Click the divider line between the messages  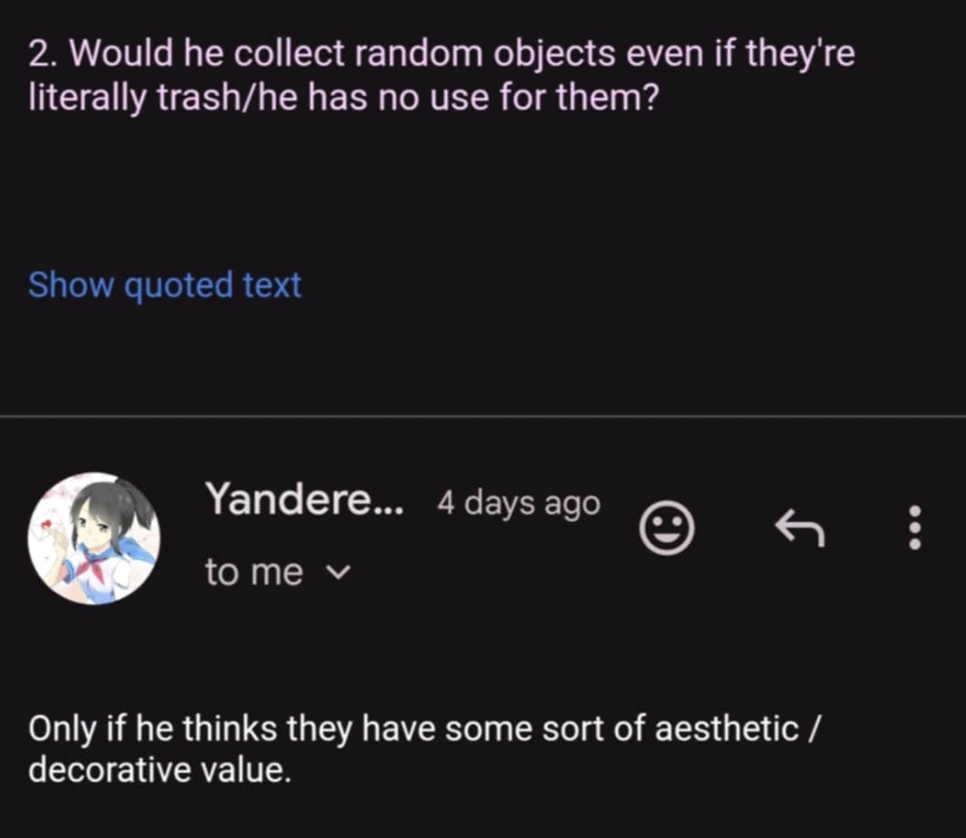[483, 417]
